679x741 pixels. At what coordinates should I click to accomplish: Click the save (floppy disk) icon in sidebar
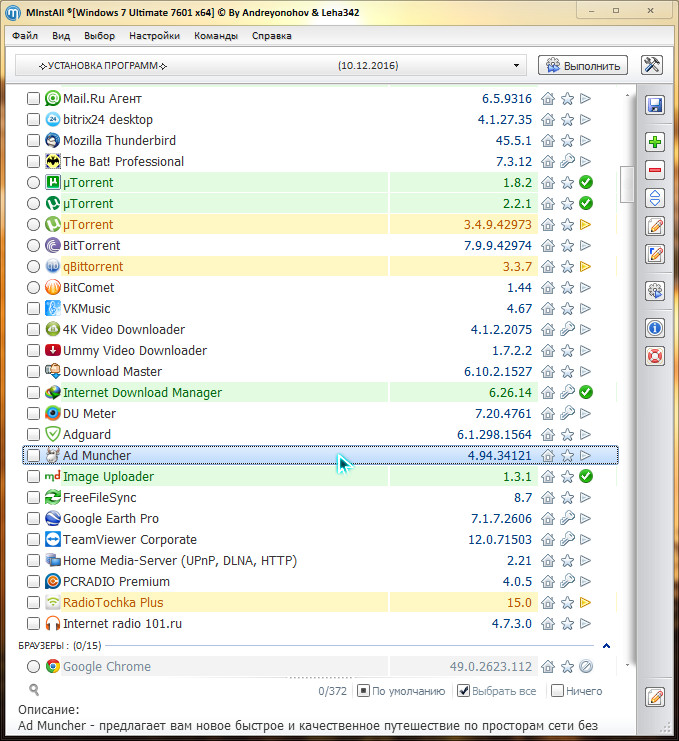[655, 105]
